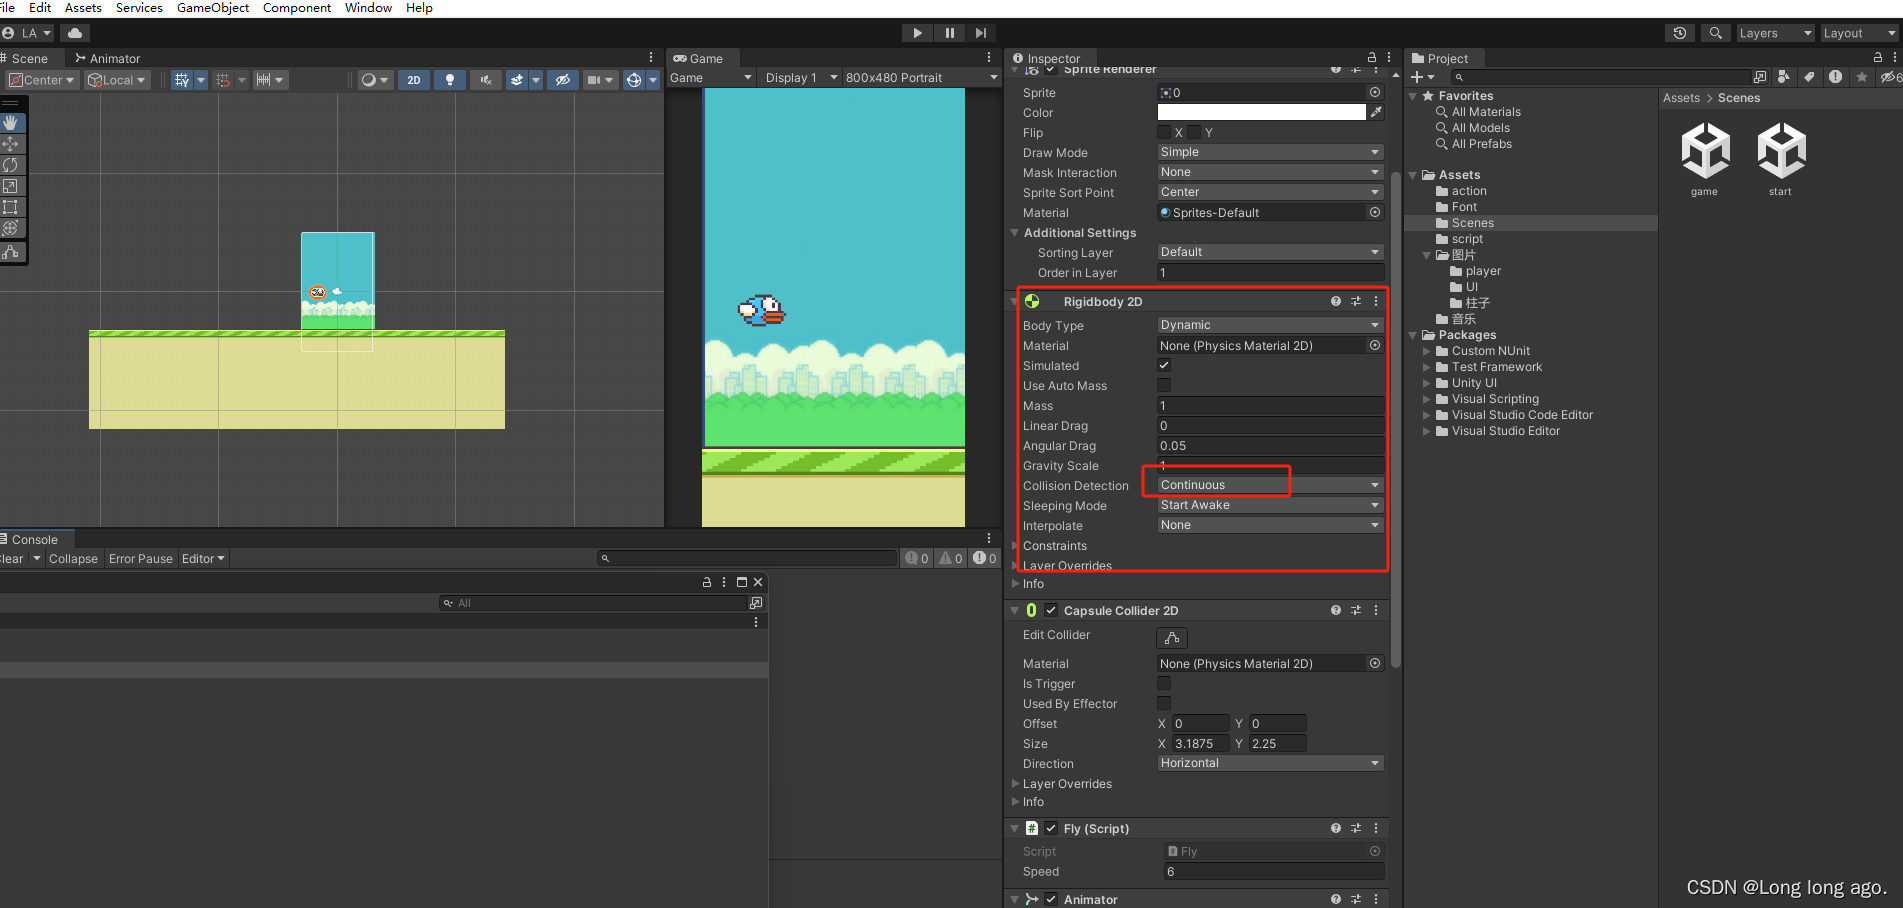Viewport: 1903px width, 908px height.
Task: Select the Rotate tool
Action: point(11,165)
